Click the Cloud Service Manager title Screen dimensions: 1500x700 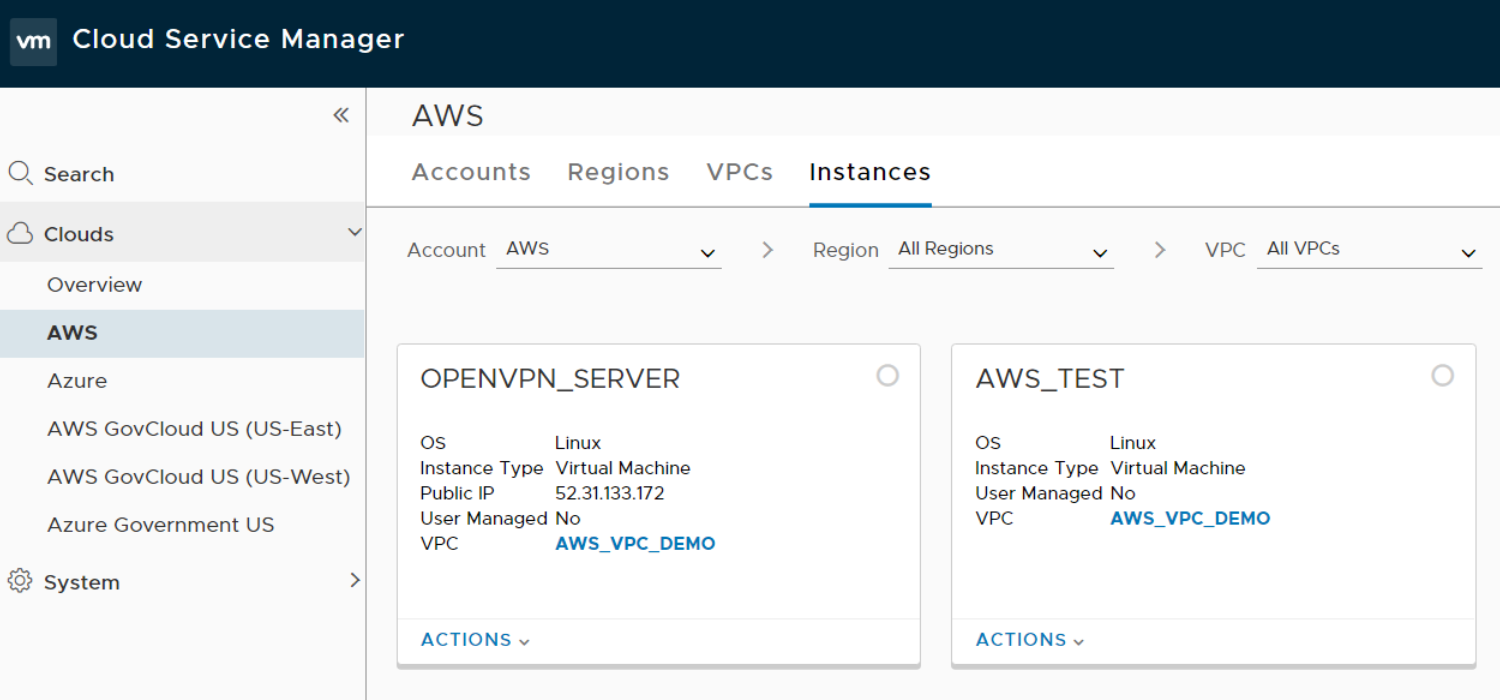pyautogui.click(x=238, y=40)
